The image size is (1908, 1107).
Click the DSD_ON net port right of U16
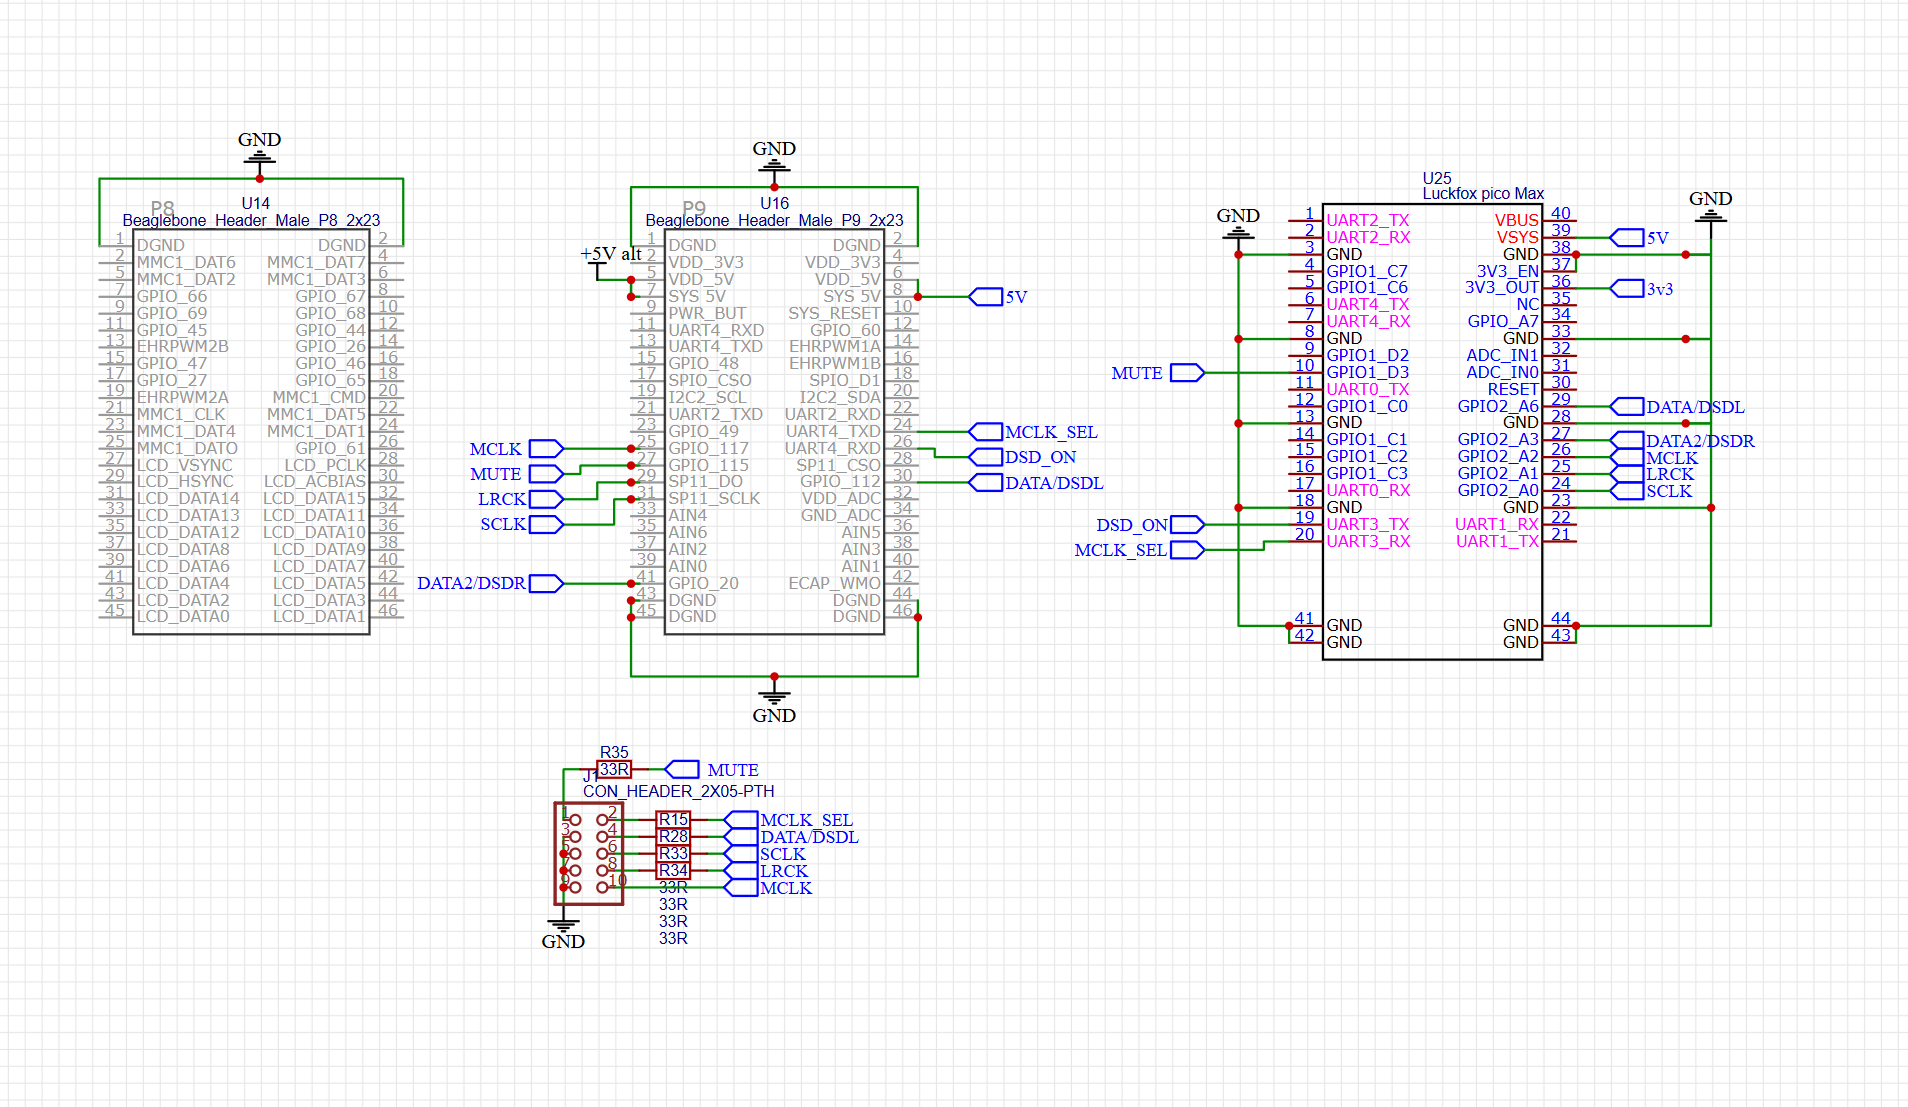coord(986,457)
